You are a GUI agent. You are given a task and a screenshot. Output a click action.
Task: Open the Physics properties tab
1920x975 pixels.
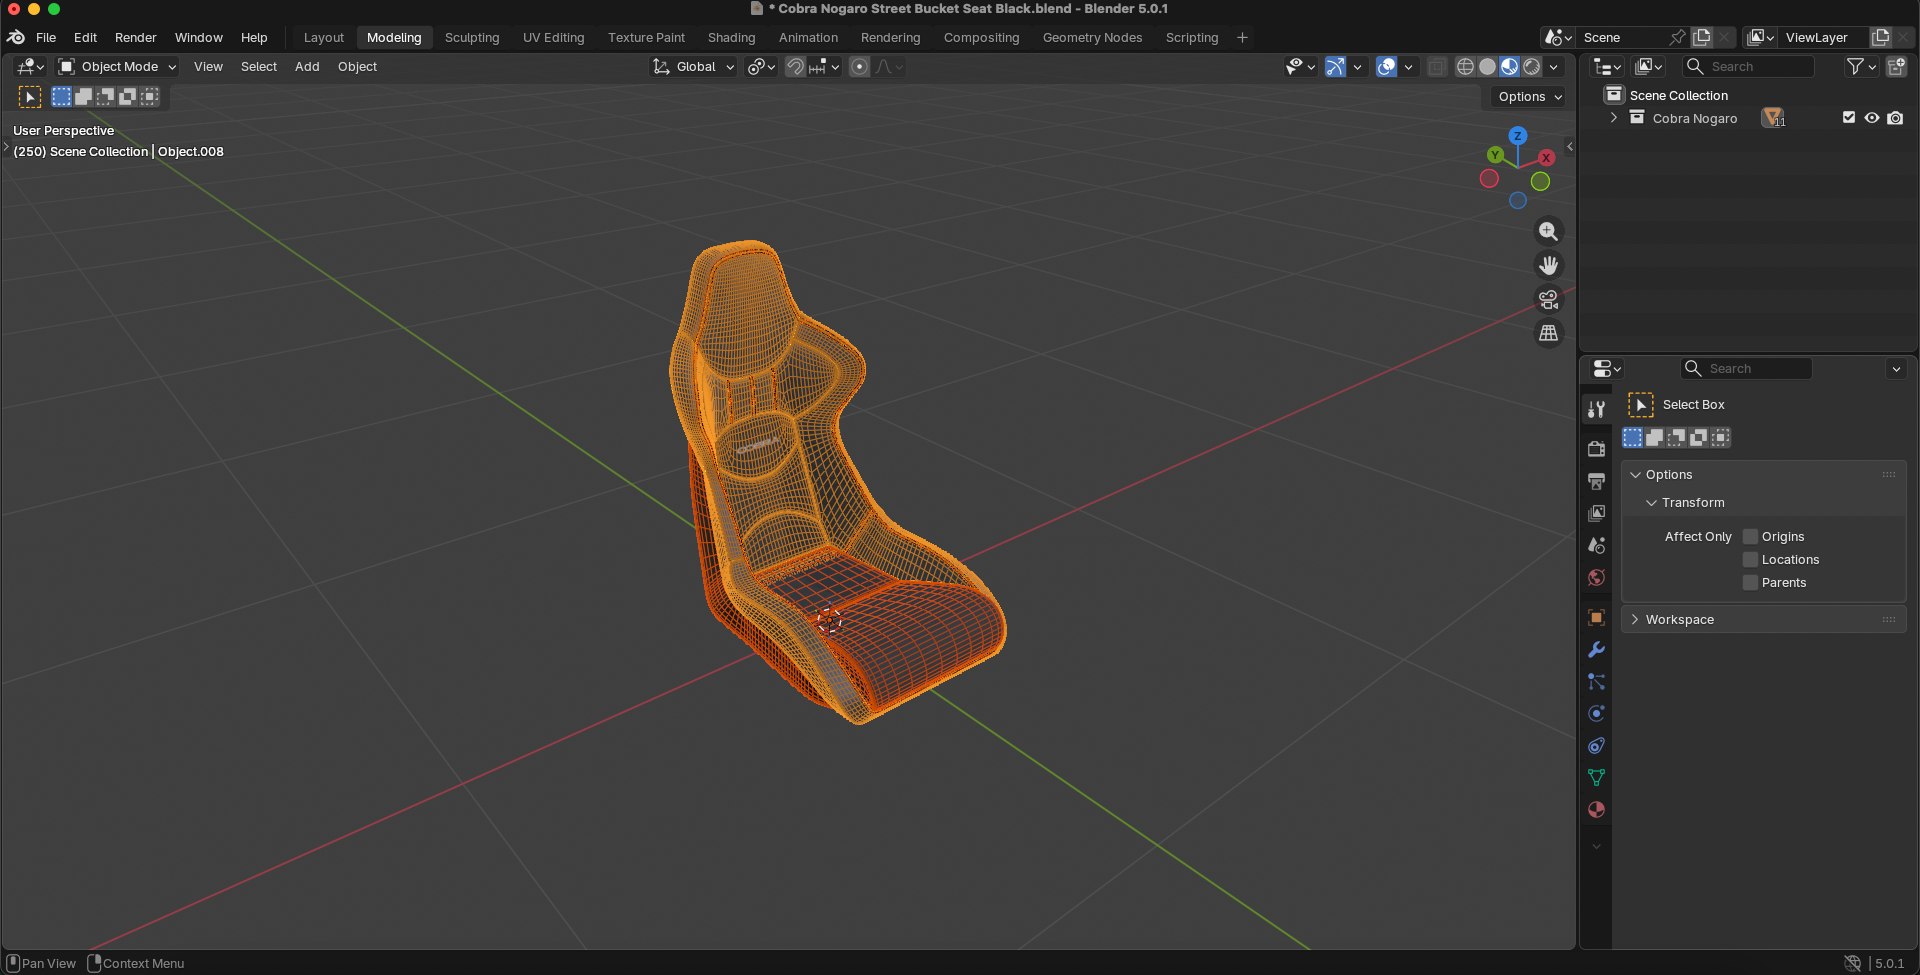click(1596, 713)
